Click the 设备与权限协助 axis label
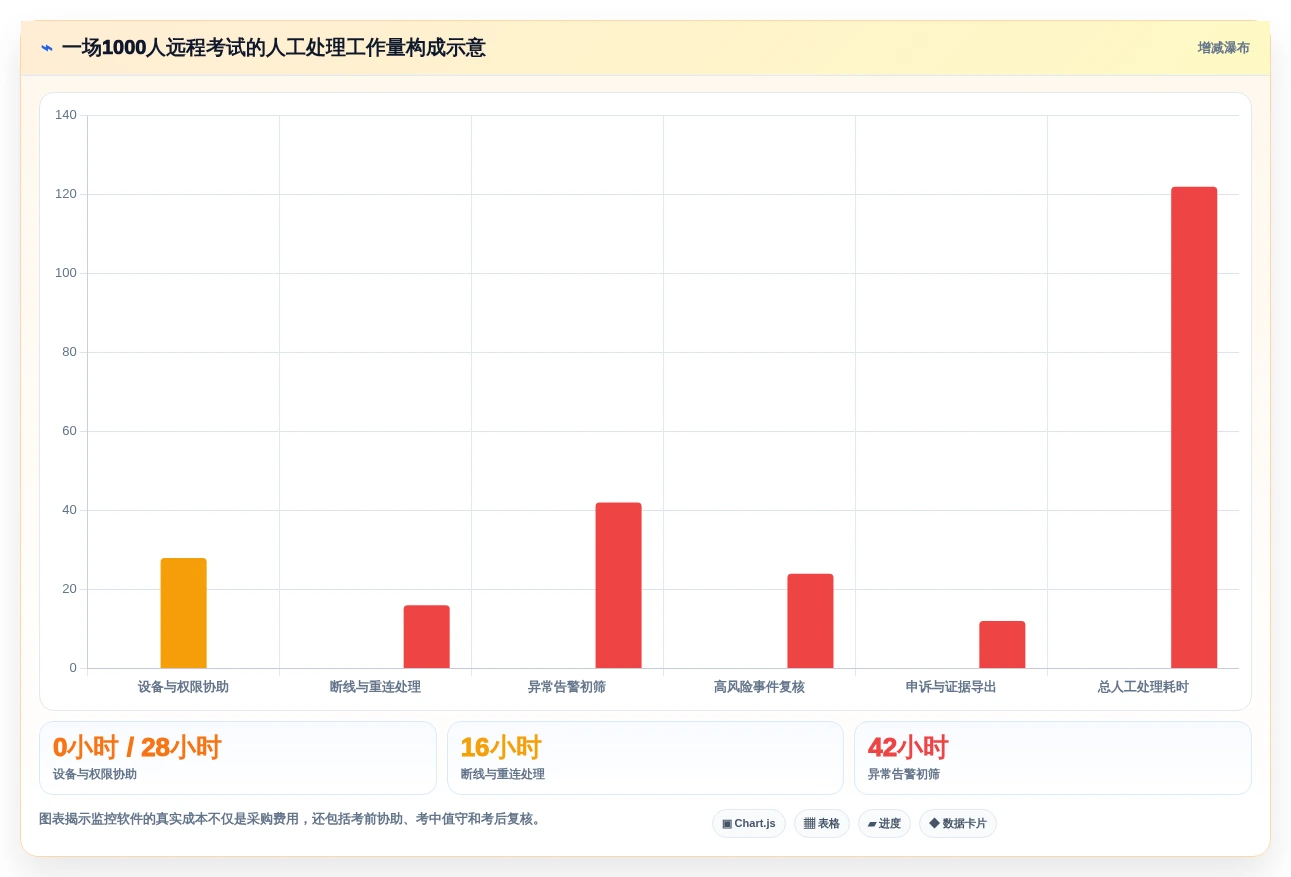1291x877 pixels. (183, 687)
